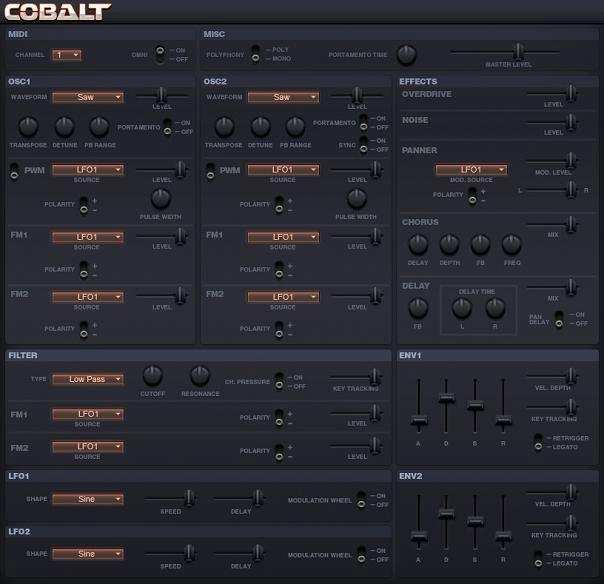
Task: Open the OSC1 Waveform dropdown
Action: 87,97
